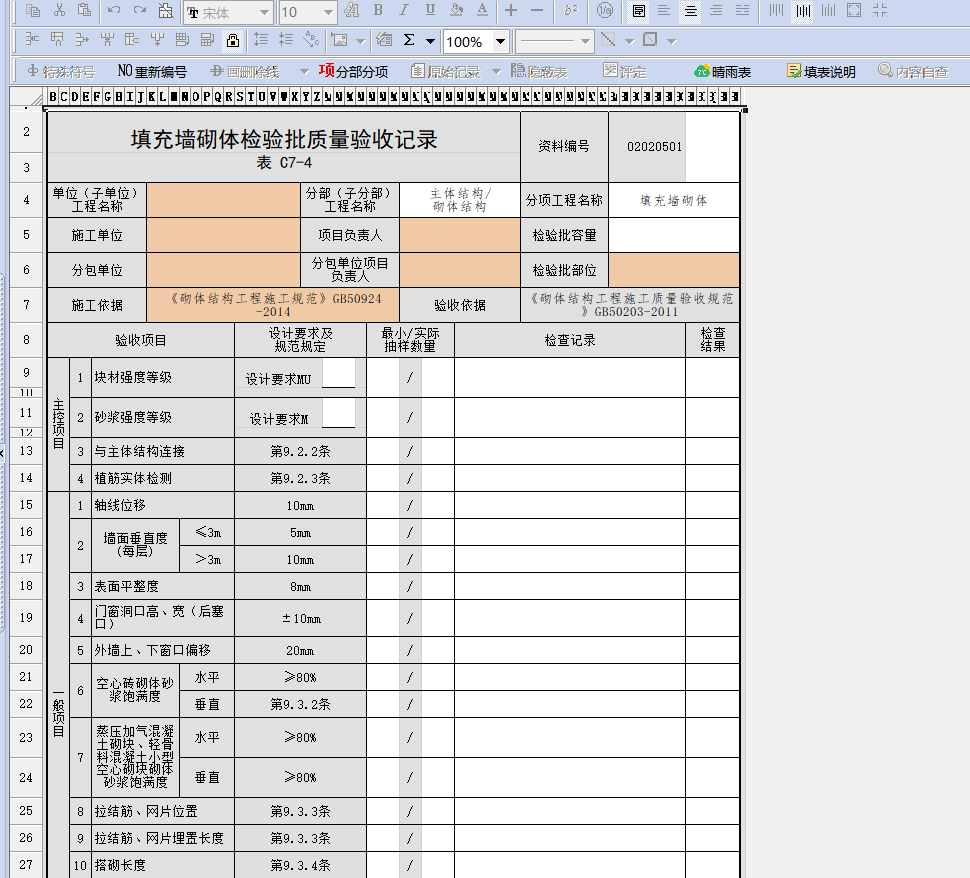Click the insert picture icon
The width and height of the screenshot is (970, 878).
[340, 40]
